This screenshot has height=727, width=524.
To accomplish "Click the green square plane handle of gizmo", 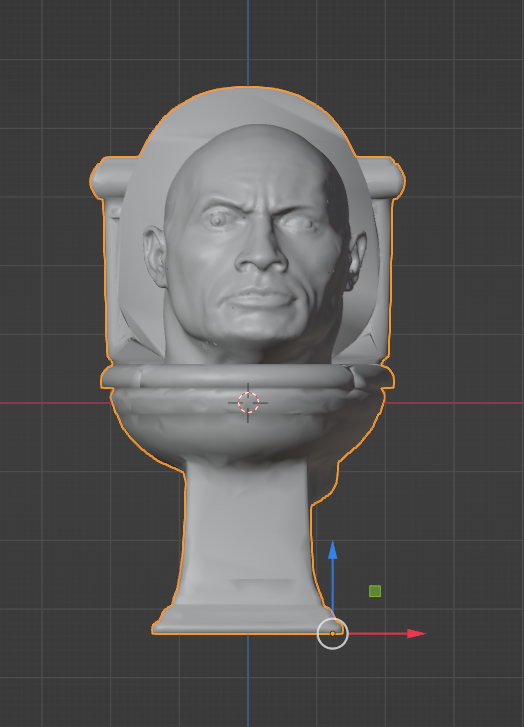I will pyautogui.click(x=375, y=591).
